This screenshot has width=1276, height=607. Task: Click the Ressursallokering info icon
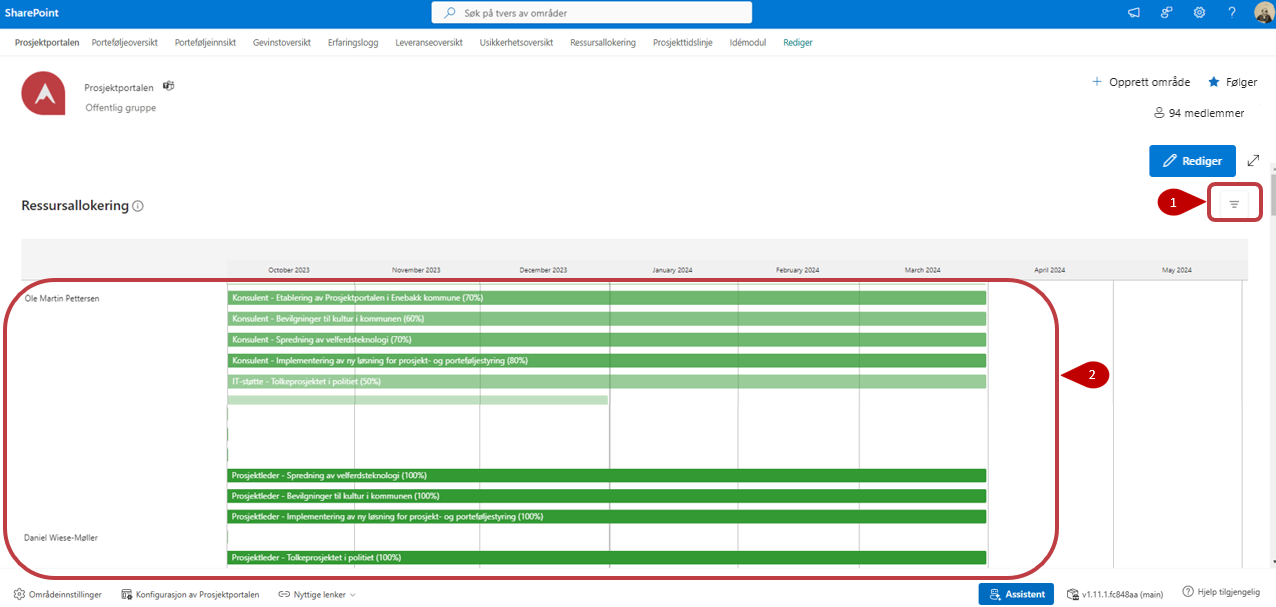[x=138, y=206]
